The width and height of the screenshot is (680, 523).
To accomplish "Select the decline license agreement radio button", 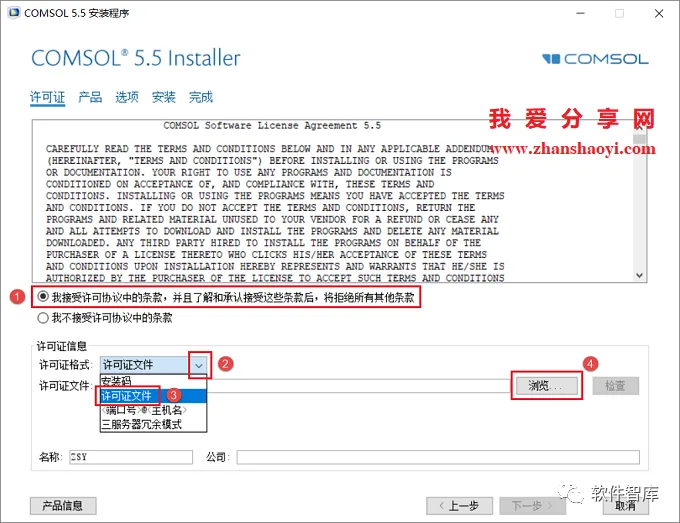I will point(42,318).
